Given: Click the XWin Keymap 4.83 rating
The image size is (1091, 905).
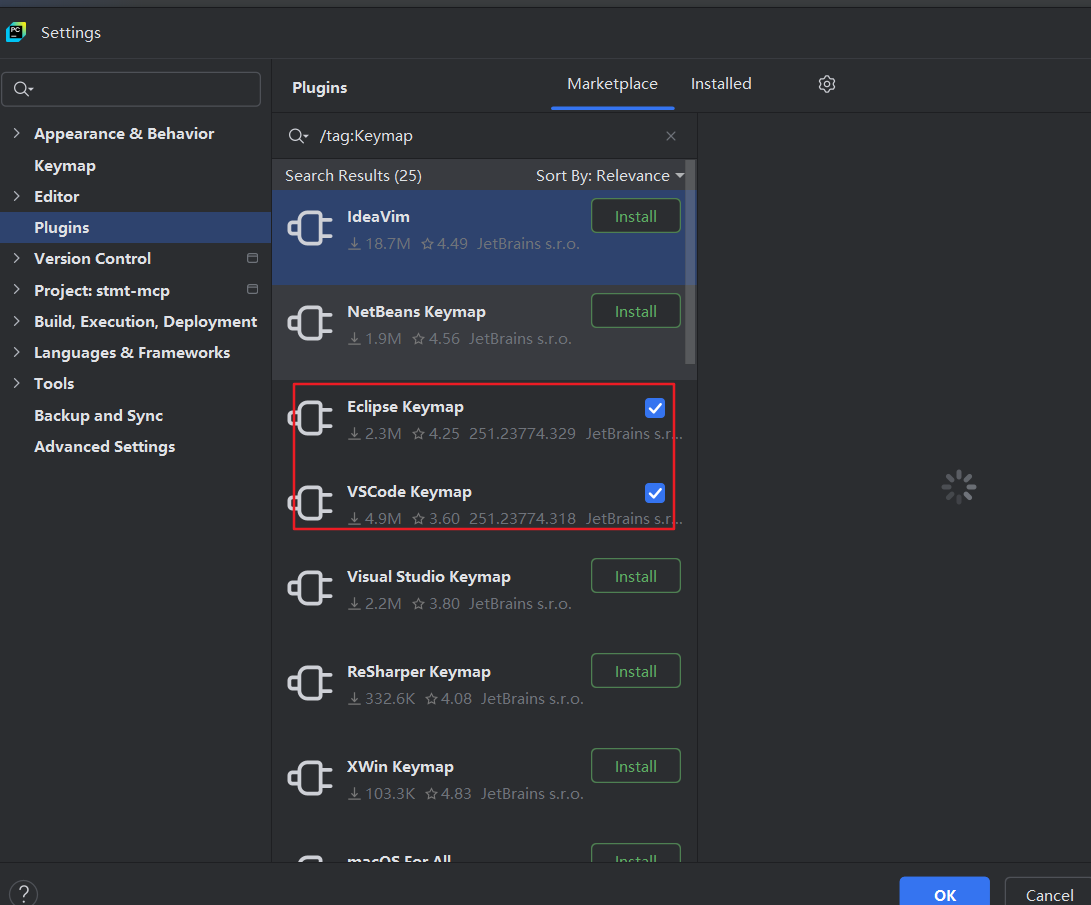Looking at the screenshot, I should [448, 794].
